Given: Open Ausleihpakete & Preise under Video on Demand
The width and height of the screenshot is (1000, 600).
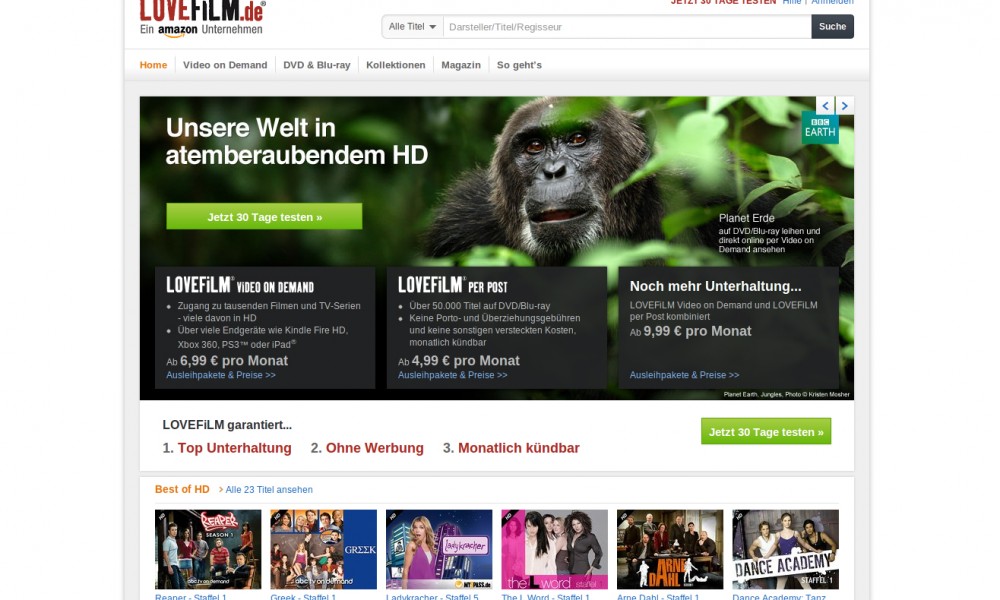Looking at the screenshot, I should point(221,375).
